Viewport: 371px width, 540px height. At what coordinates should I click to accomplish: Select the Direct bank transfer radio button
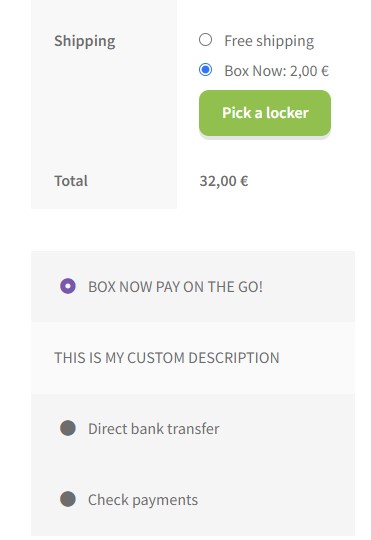[x=68, y=428]
